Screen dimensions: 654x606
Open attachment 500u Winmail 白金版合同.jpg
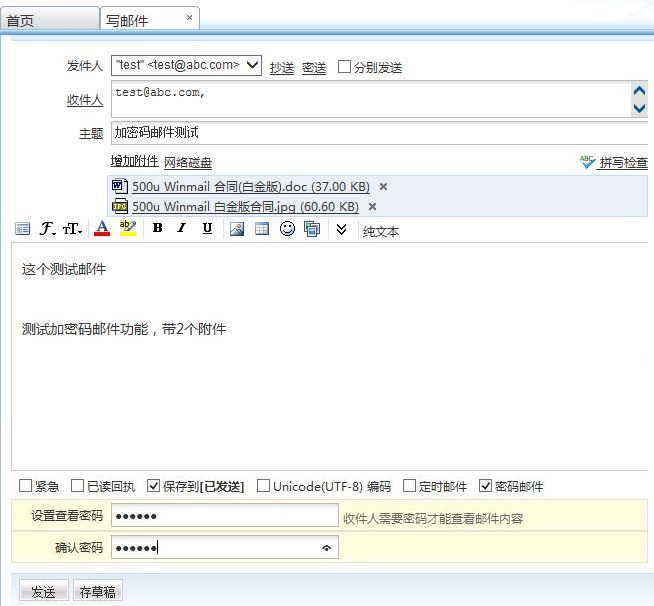pos(245,206)
